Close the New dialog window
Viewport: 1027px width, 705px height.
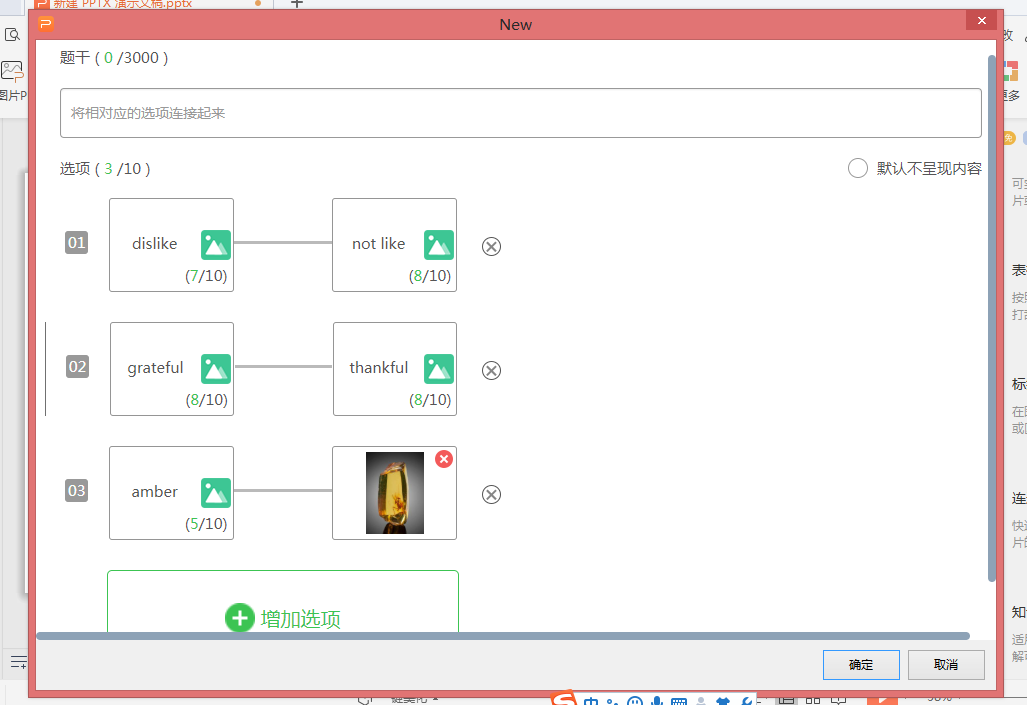pos(981,20)
